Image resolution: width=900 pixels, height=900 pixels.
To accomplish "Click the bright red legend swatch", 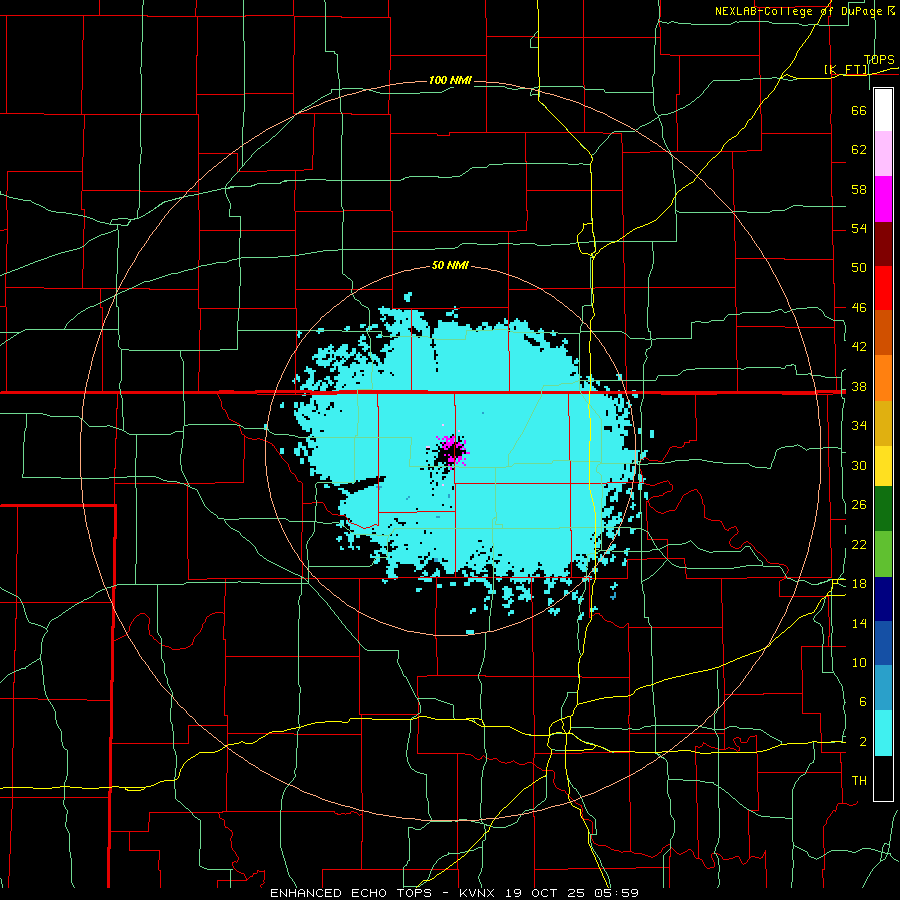I will coord(883,288).
